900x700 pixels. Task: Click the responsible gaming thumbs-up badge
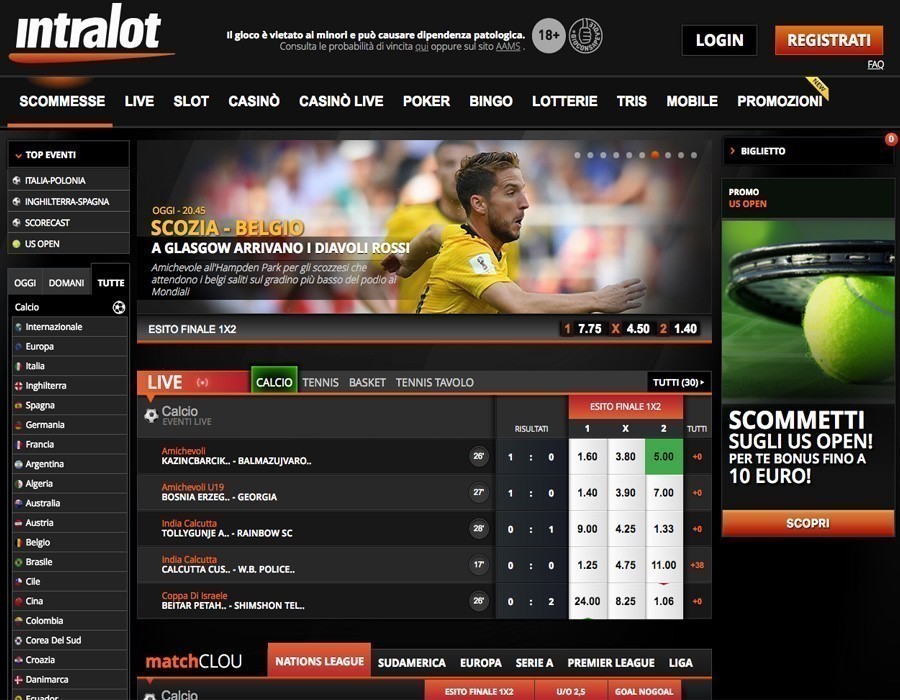pyautogui.click(x=585, y=36)
